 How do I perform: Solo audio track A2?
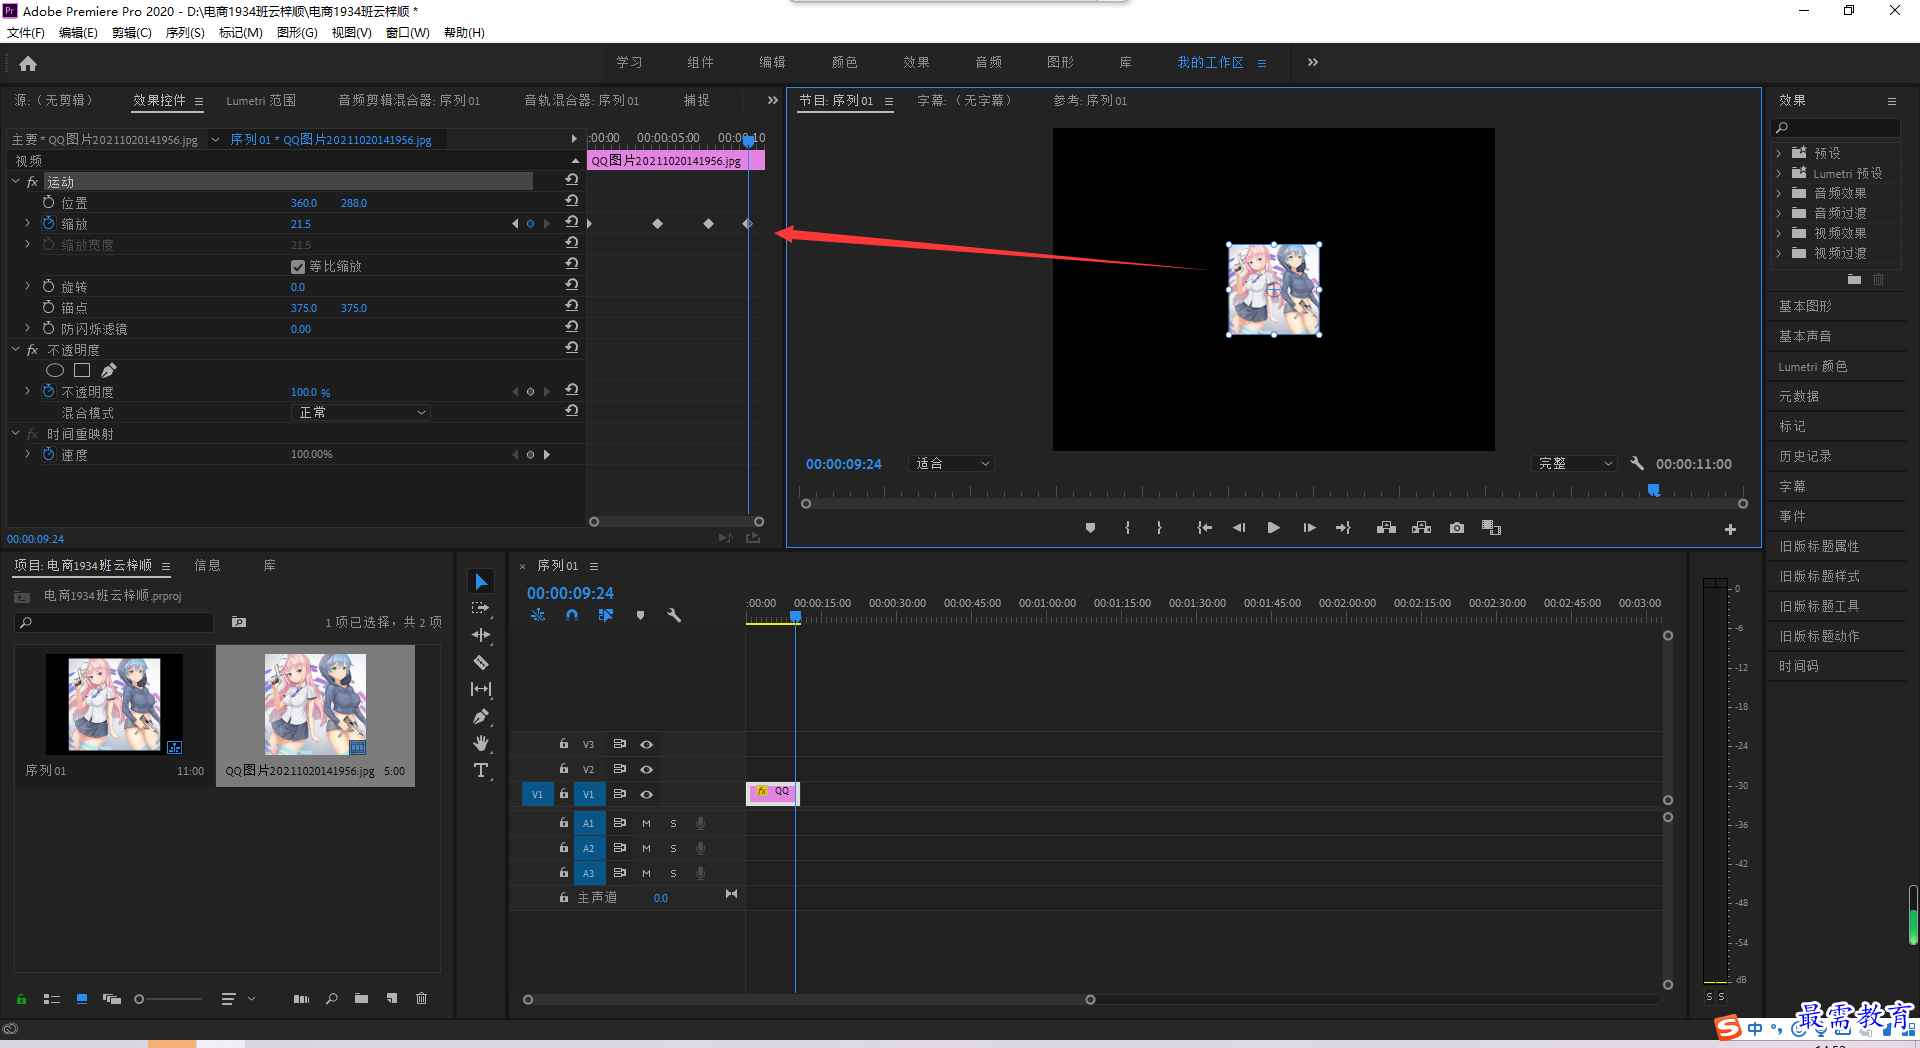click(x=673, y=848)
